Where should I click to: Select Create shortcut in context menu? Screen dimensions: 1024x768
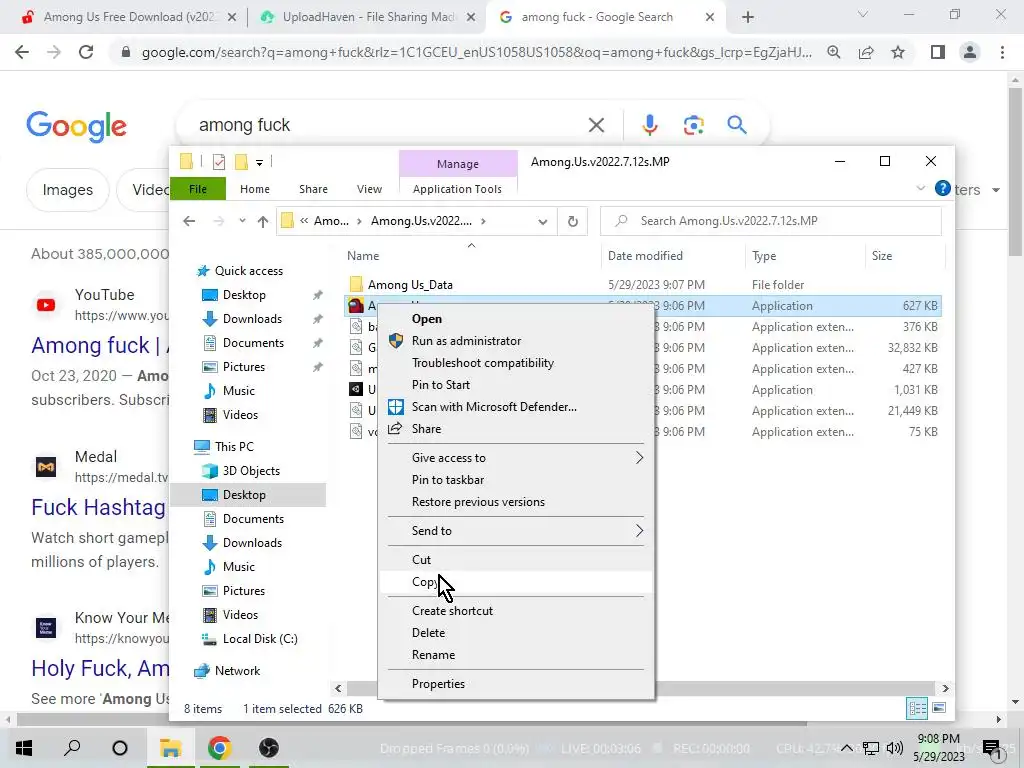coord(516,611)
